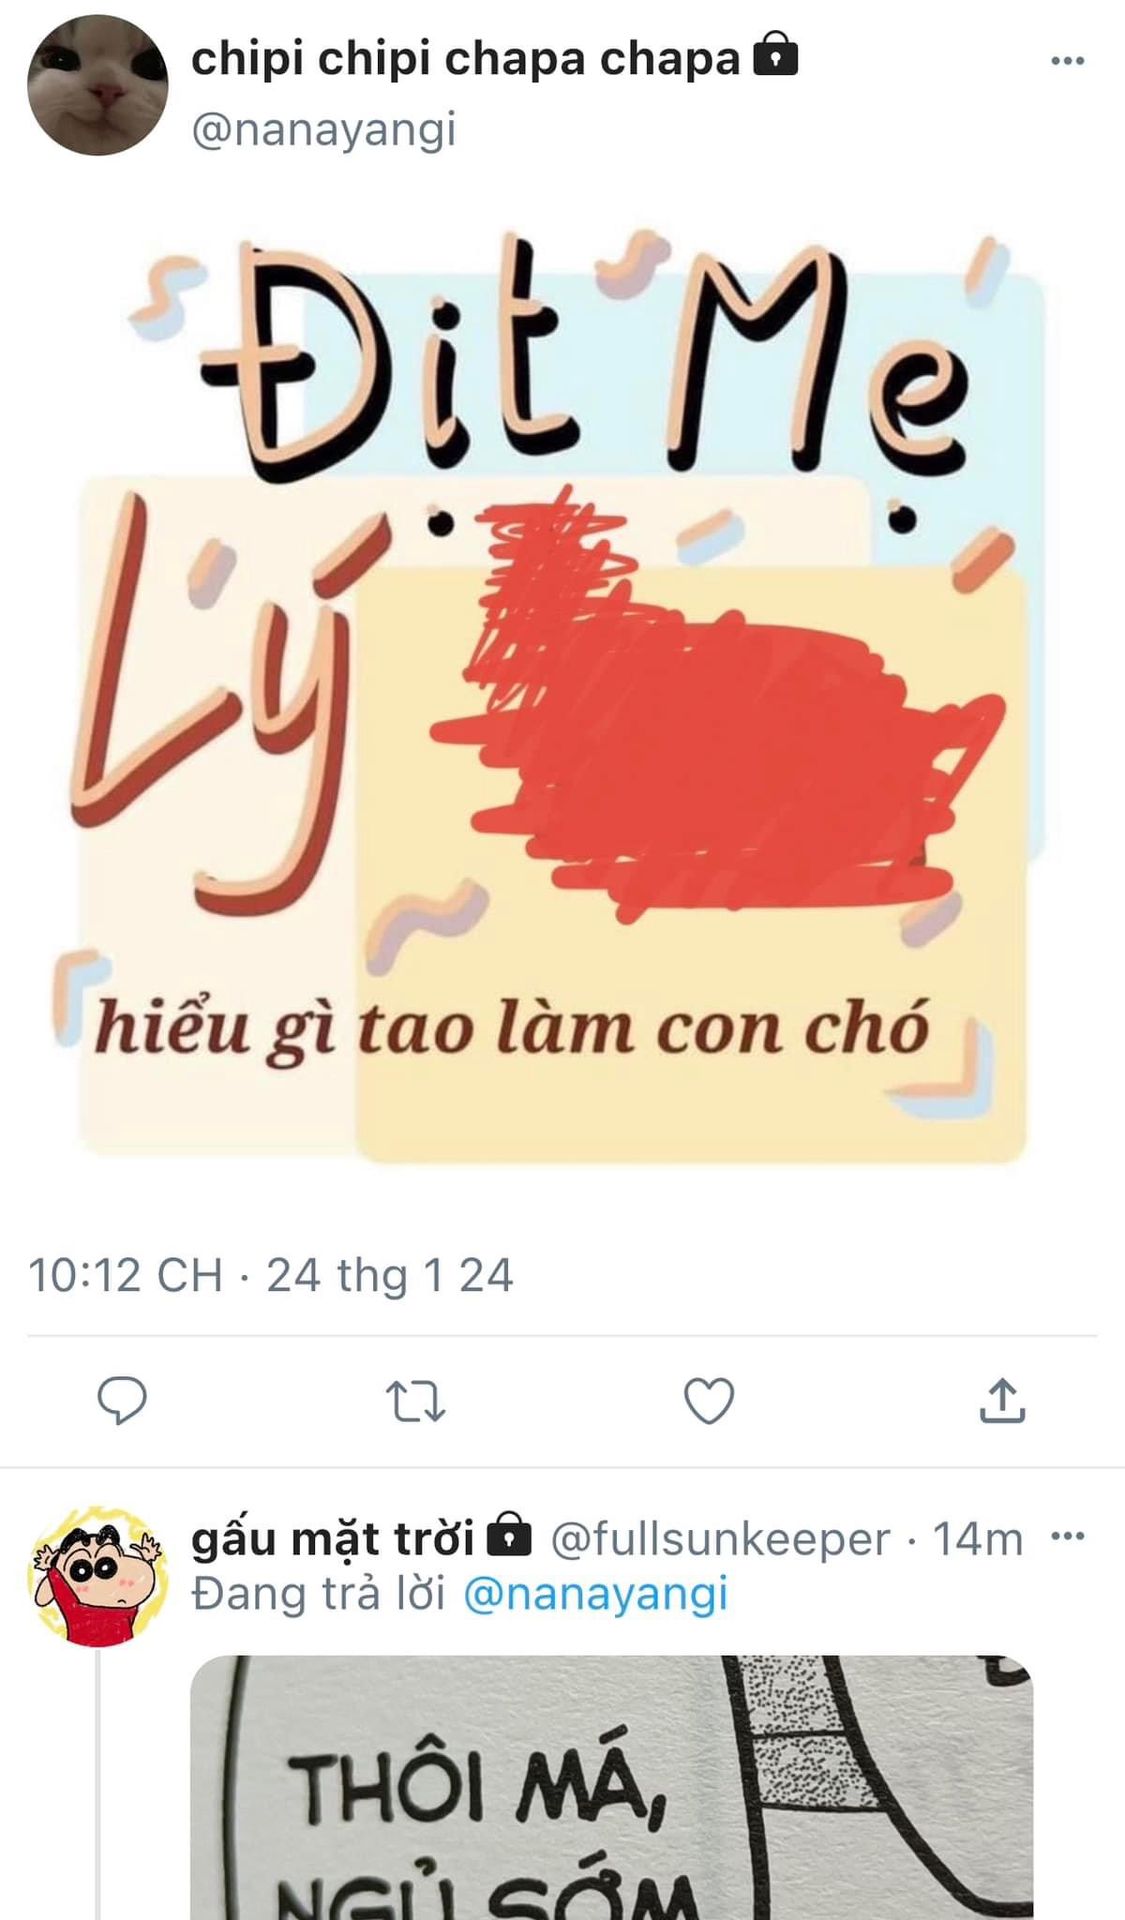This screenshot has width=1125, height=1920.
Task: Open the @fullsunkeeper handle
Action: tap(720, 1538)
